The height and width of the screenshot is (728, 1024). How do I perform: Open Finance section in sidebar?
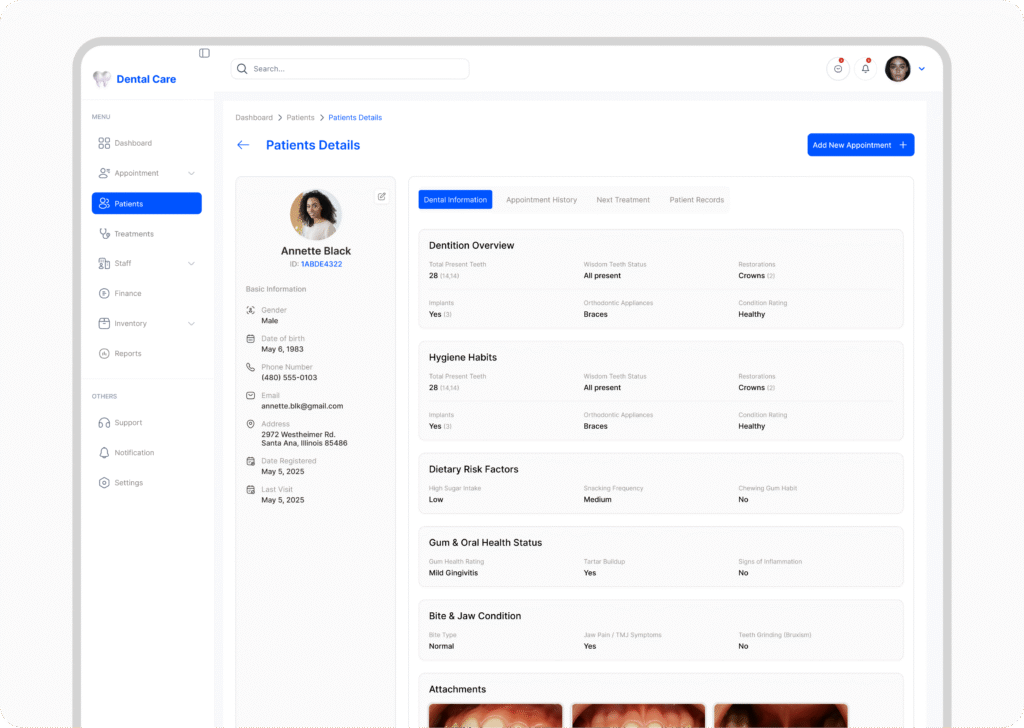pyautogui.click(x=127, y=294)
